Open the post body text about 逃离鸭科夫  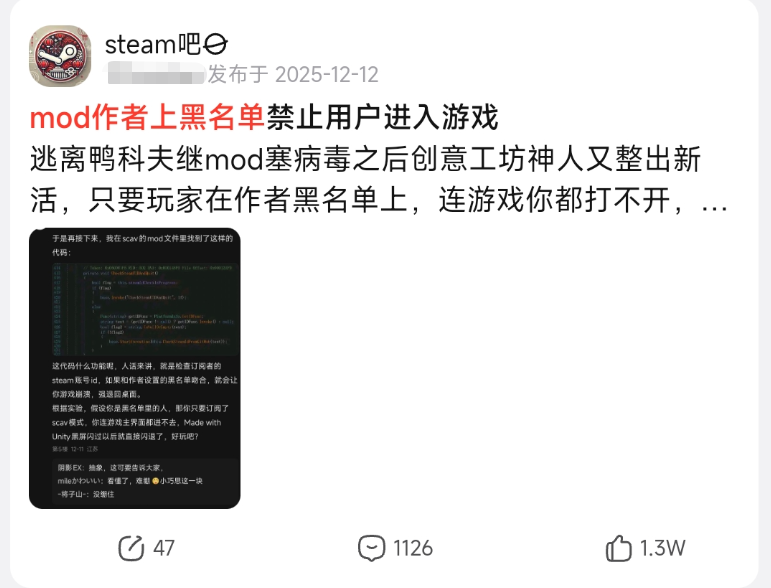click(379, 180)
